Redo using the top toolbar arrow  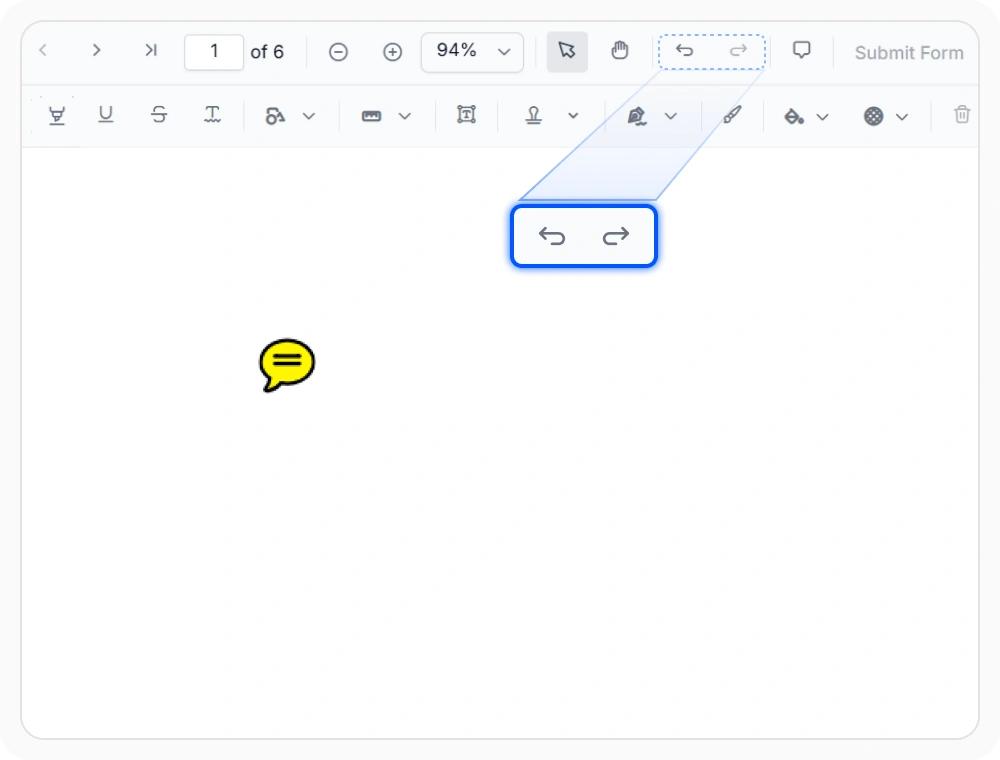tap(738, 50)
